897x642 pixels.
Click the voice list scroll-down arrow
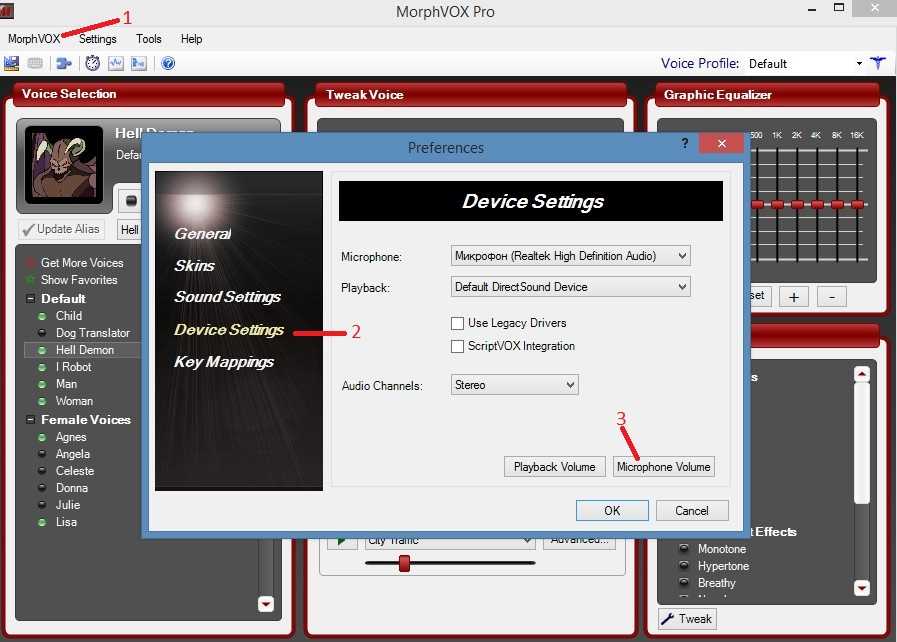(x=265, y=604)
